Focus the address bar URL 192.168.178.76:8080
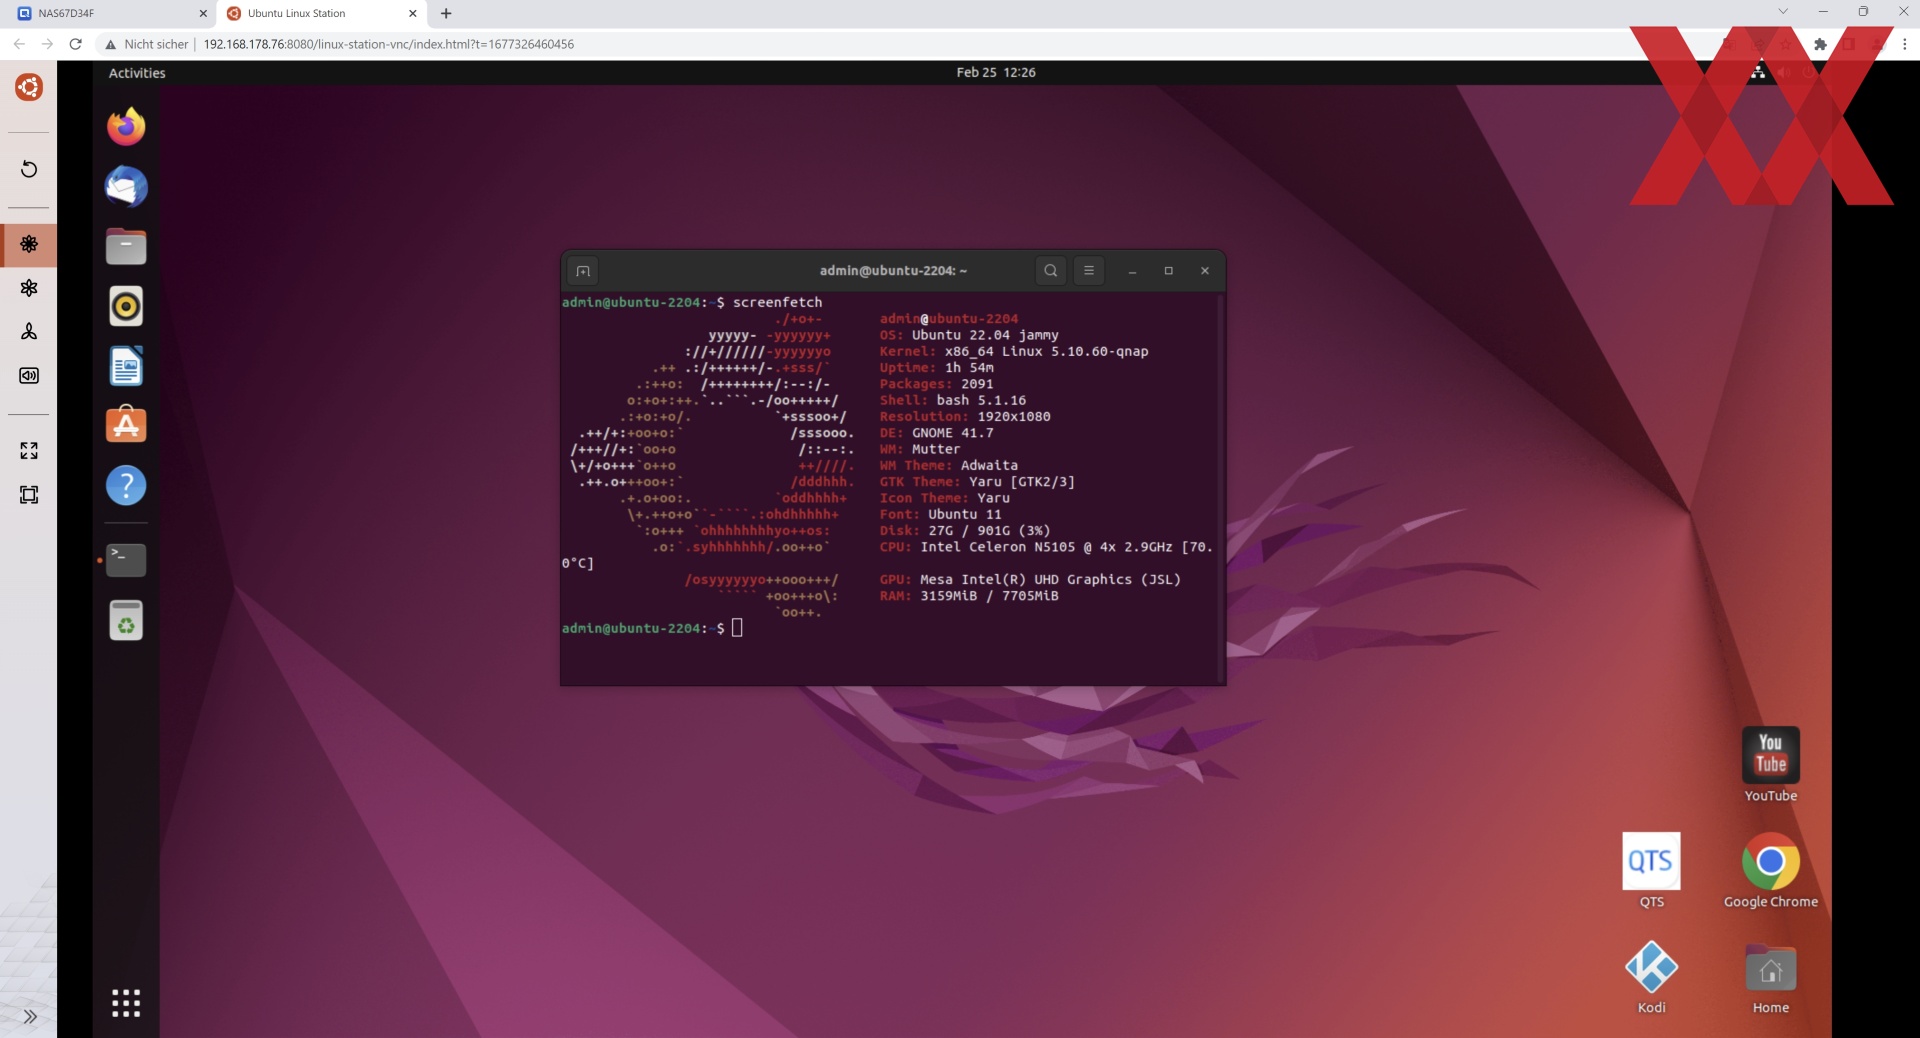Screen dimensions: 1920x1038 [389, 44]
